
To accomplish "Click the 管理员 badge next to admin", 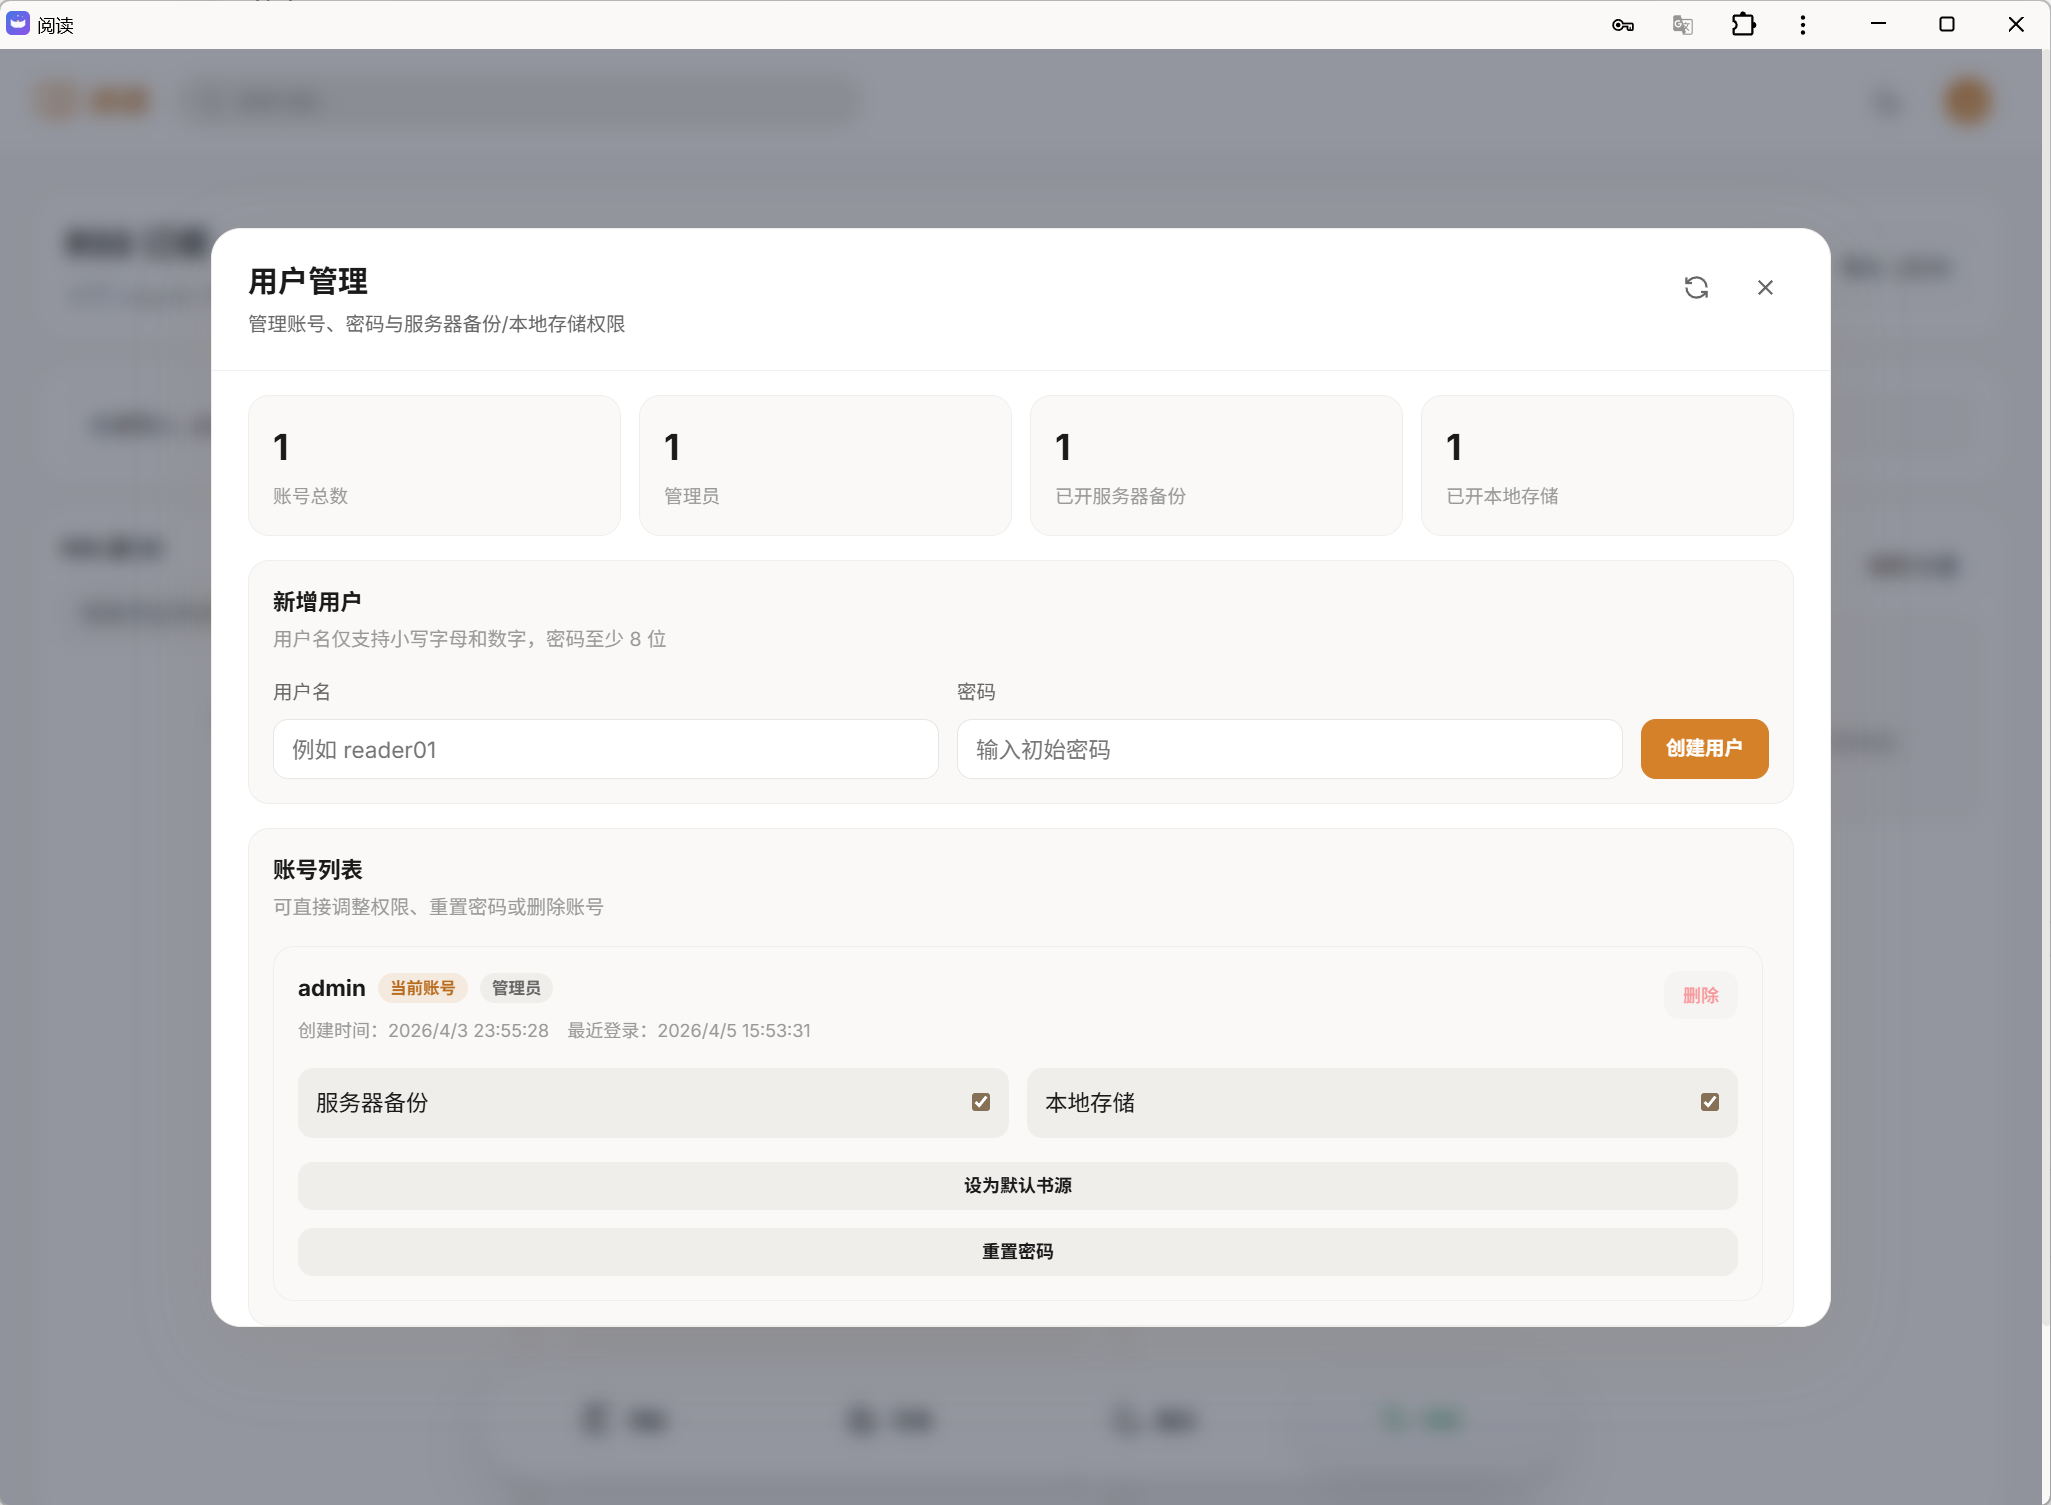I will [x=515, y=988].
